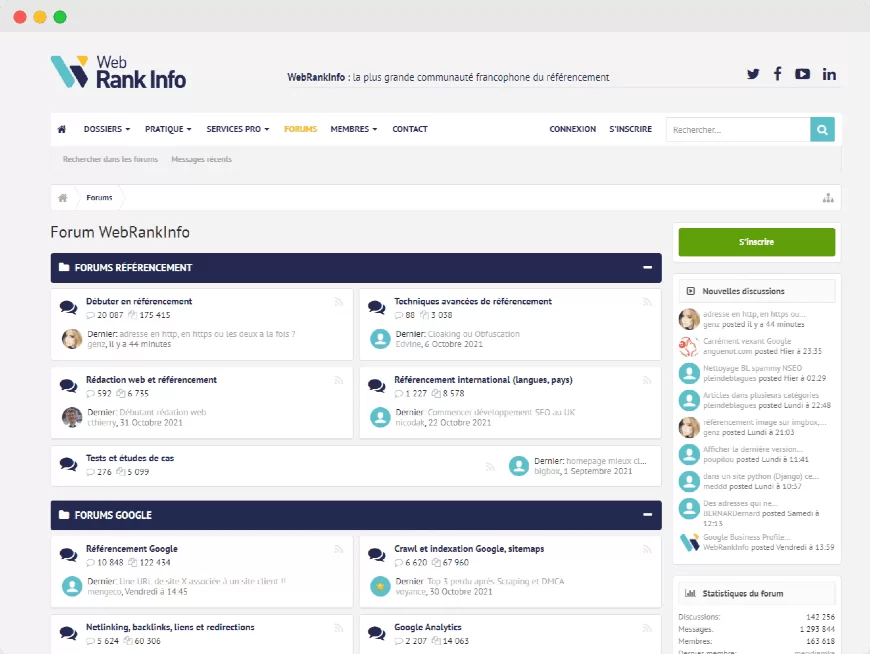Image resolution: width=870 pixels, height=654 pixels.
Task: Click RSS icon for Référencement international
Action: pyautogui.click(x=647, y=380)
